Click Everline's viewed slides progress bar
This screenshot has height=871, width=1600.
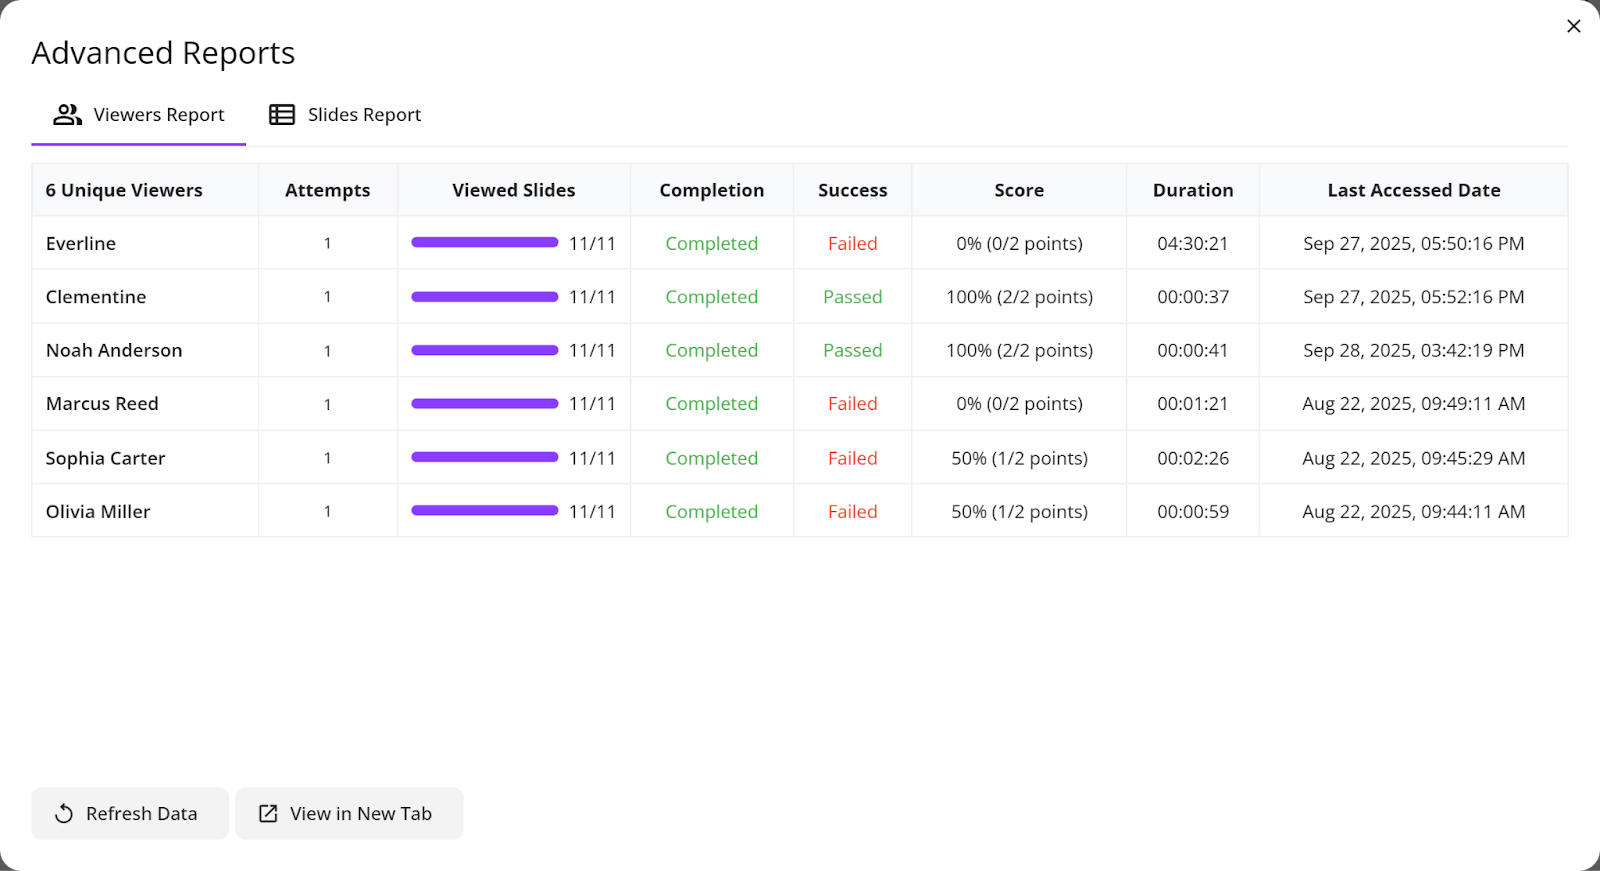[x=484, y=243]
